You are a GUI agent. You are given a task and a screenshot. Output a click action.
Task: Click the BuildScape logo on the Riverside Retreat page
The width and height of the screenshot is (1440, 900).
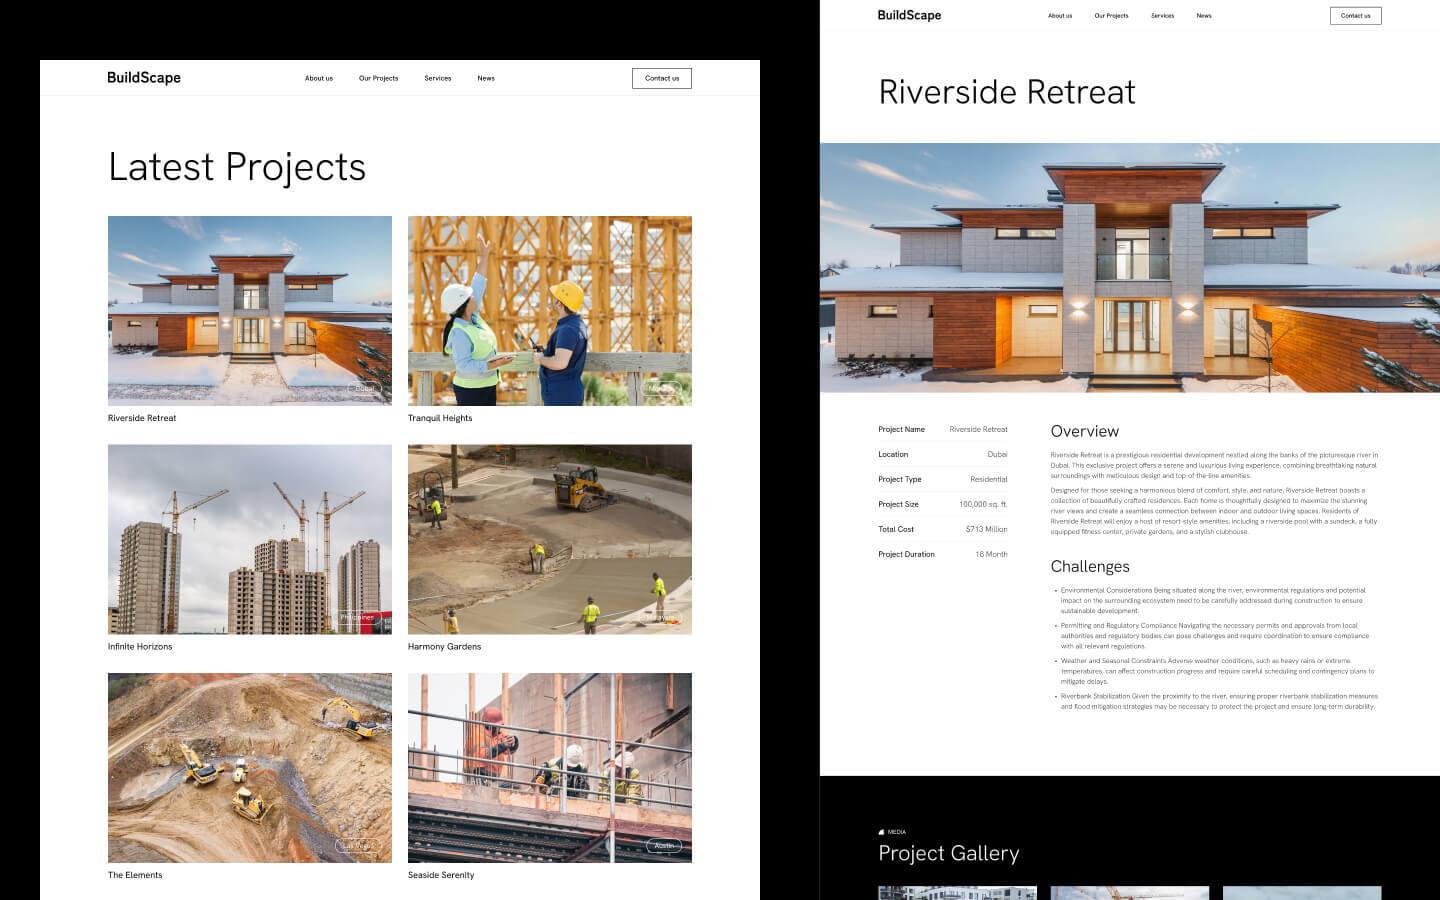(x=908, y=15)
